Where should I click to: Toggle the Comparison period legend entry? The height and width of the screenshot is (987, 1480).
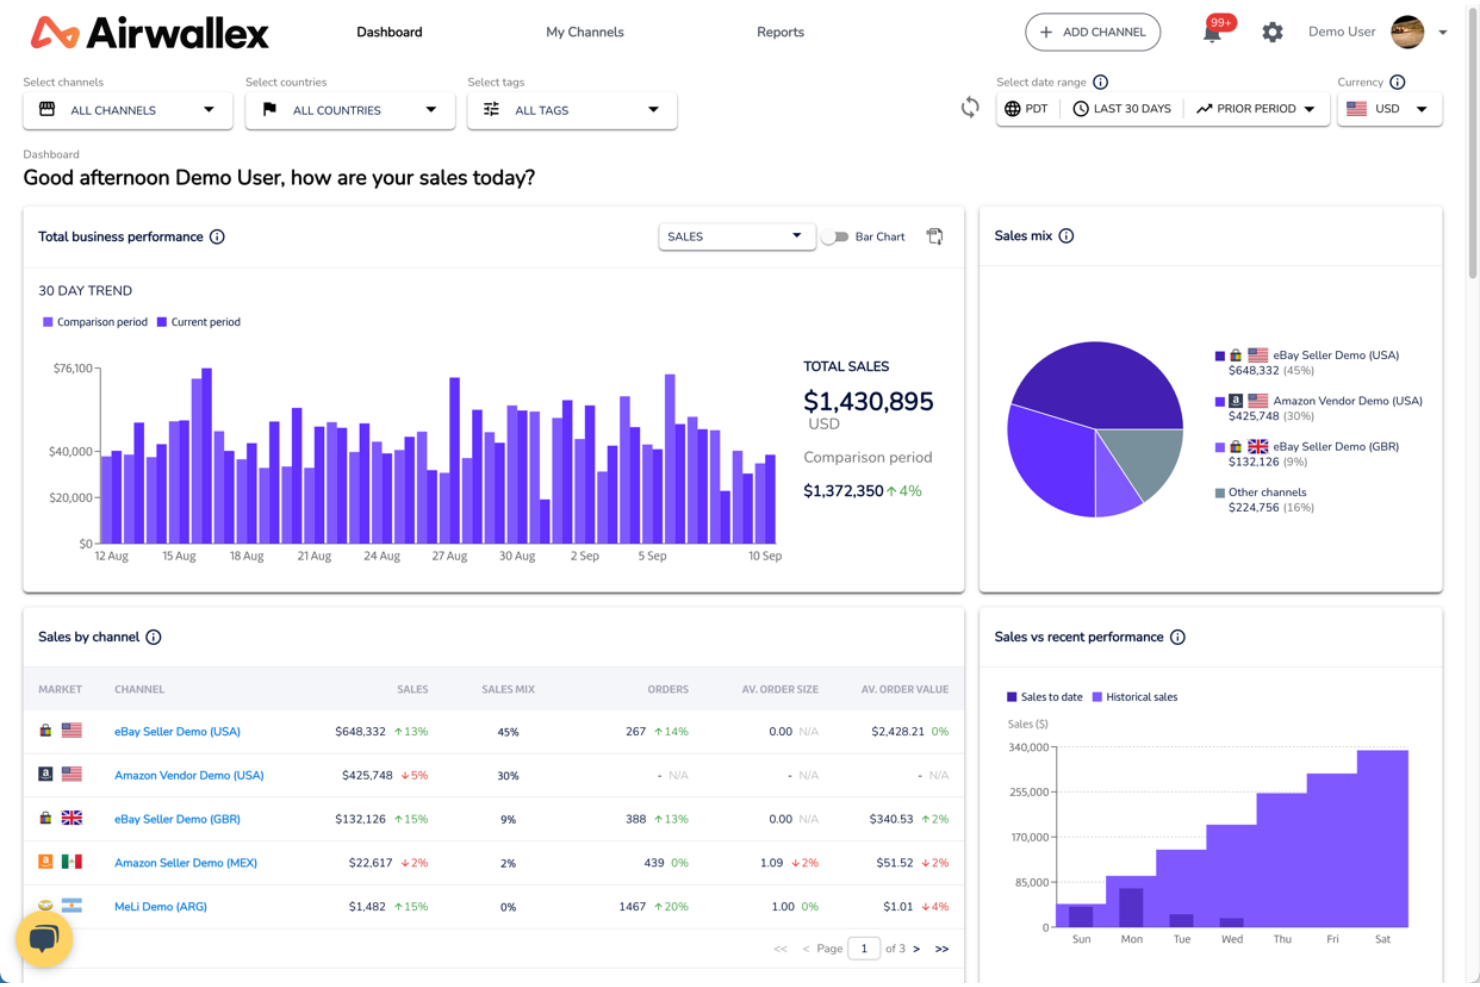tap(95, 321)
